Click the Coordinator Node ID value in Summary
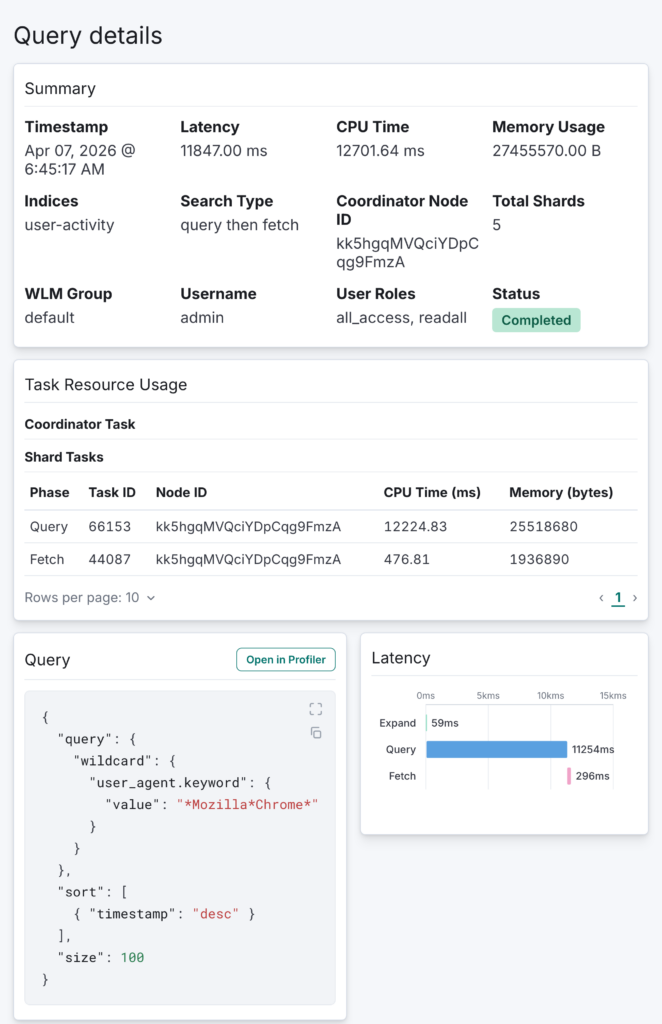The width and height of the screenshot is (662, 1024). pos(407,253)
